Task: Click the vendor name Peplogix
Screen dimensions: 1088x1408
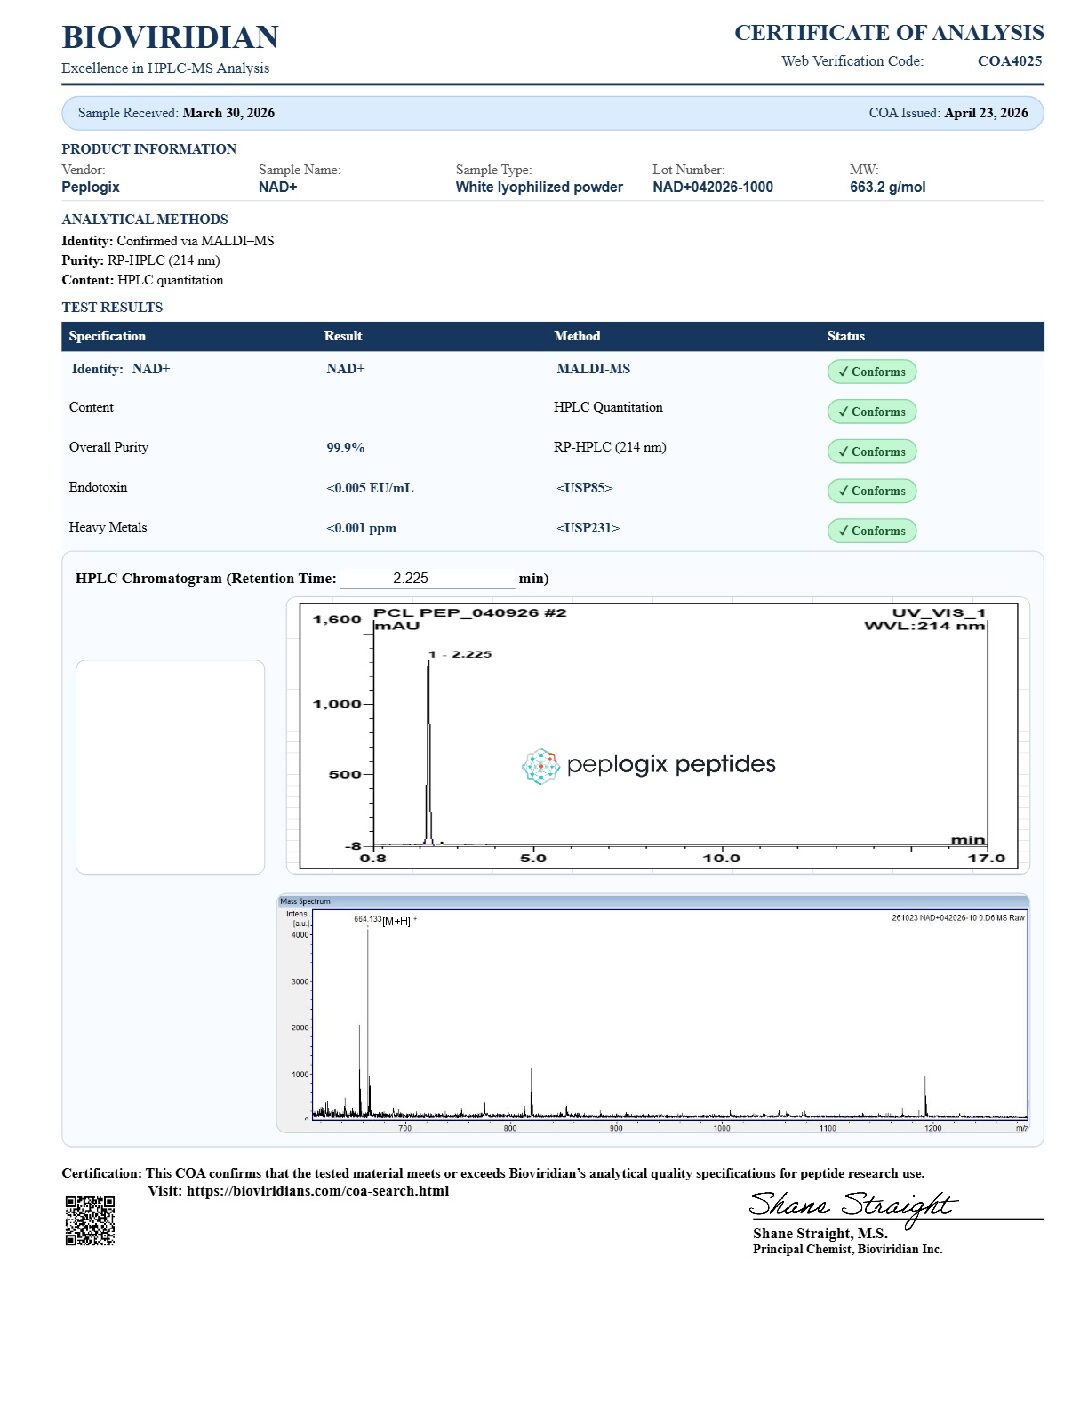Action: click(90, 187)
